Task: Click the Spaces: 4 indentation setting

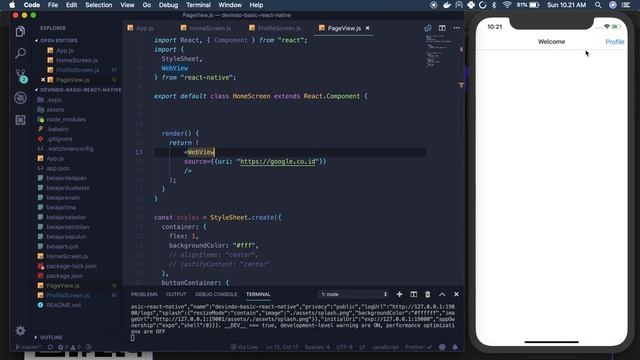Action: pyautogui.click(x=317, y=347)
